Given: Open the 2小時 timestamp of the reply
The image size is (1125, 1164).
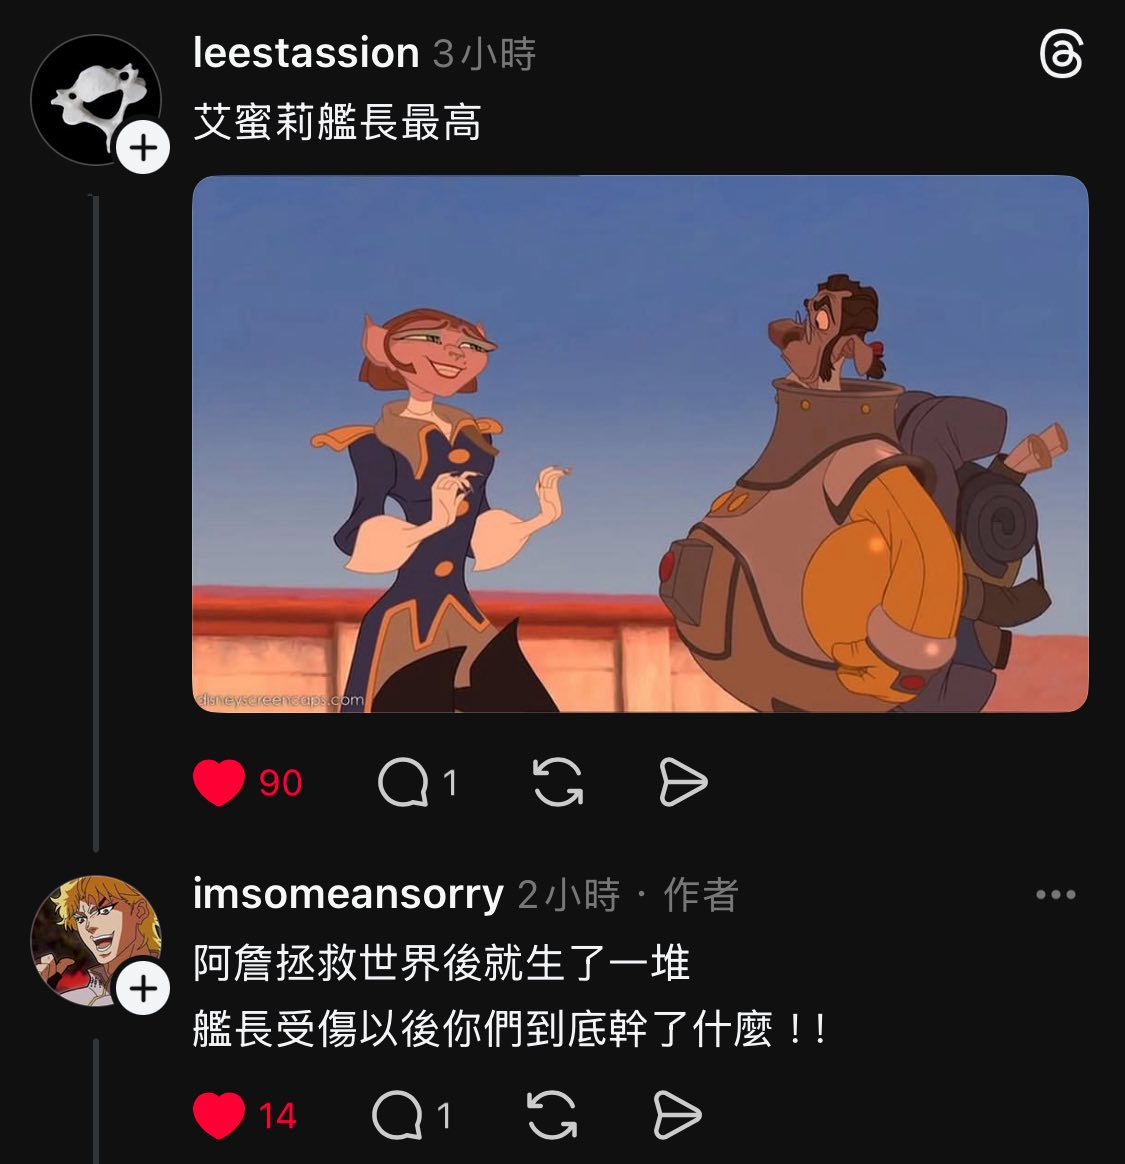Looking at the screenshot, I should coord(569,895).
